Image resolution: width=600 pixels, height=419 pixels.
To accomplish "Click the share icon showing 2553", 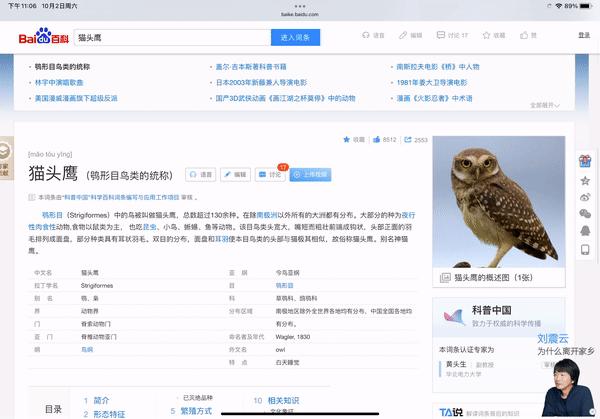I will pyautogui.click(x=416, y=140).
